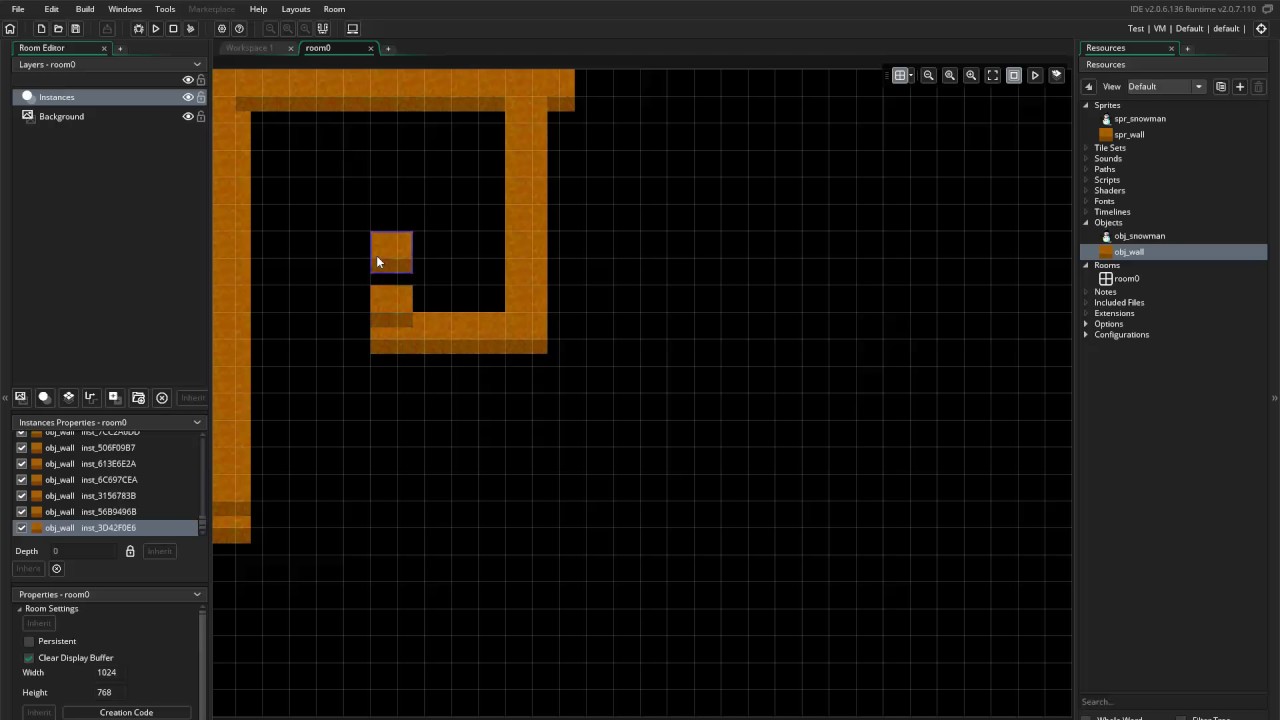Open the Room menu

click(334, 9)
